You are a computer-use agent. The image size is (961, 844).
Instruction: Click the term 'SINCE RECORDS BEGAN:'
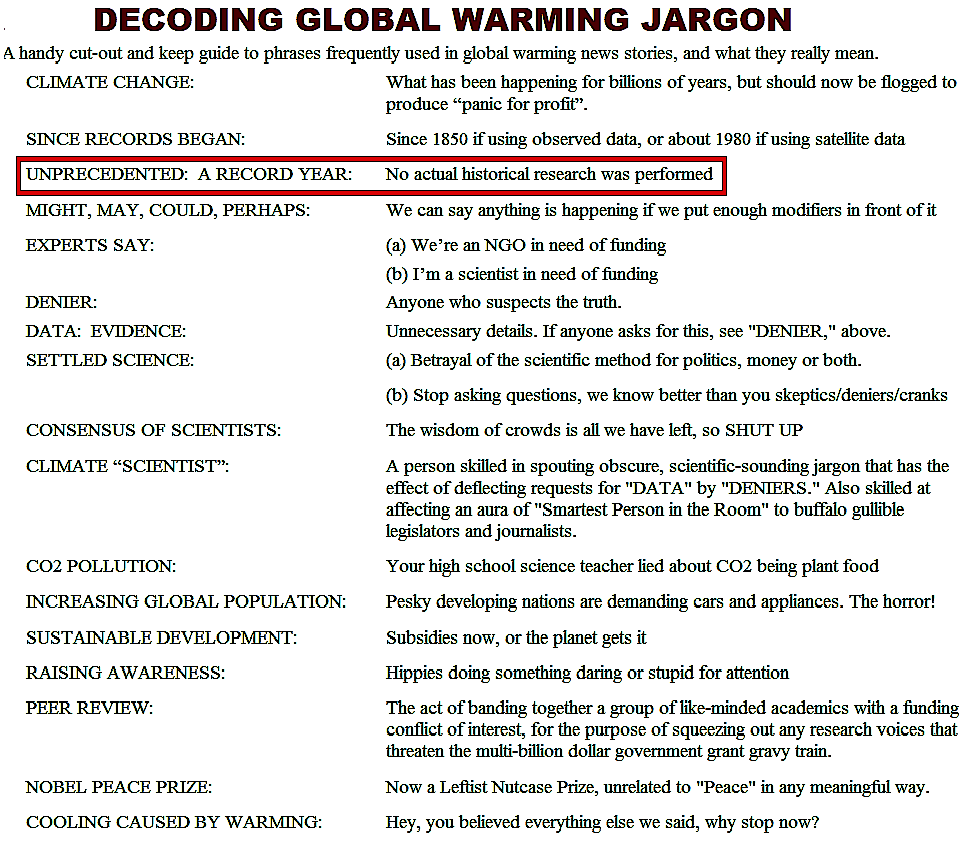[x=135, y=139]
